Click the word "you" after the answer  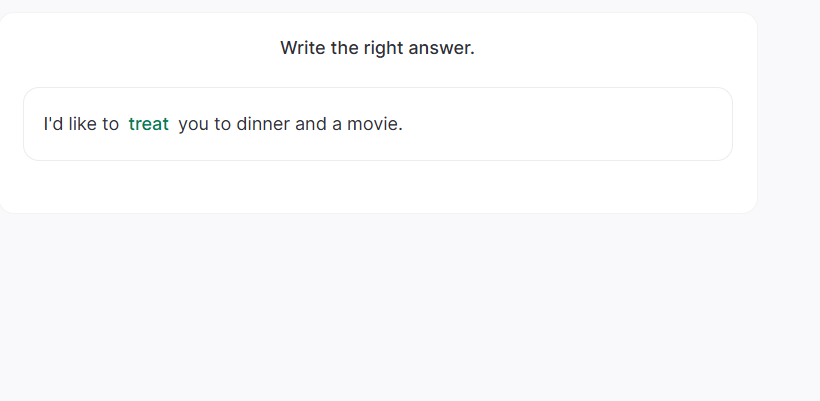point(194,124)
